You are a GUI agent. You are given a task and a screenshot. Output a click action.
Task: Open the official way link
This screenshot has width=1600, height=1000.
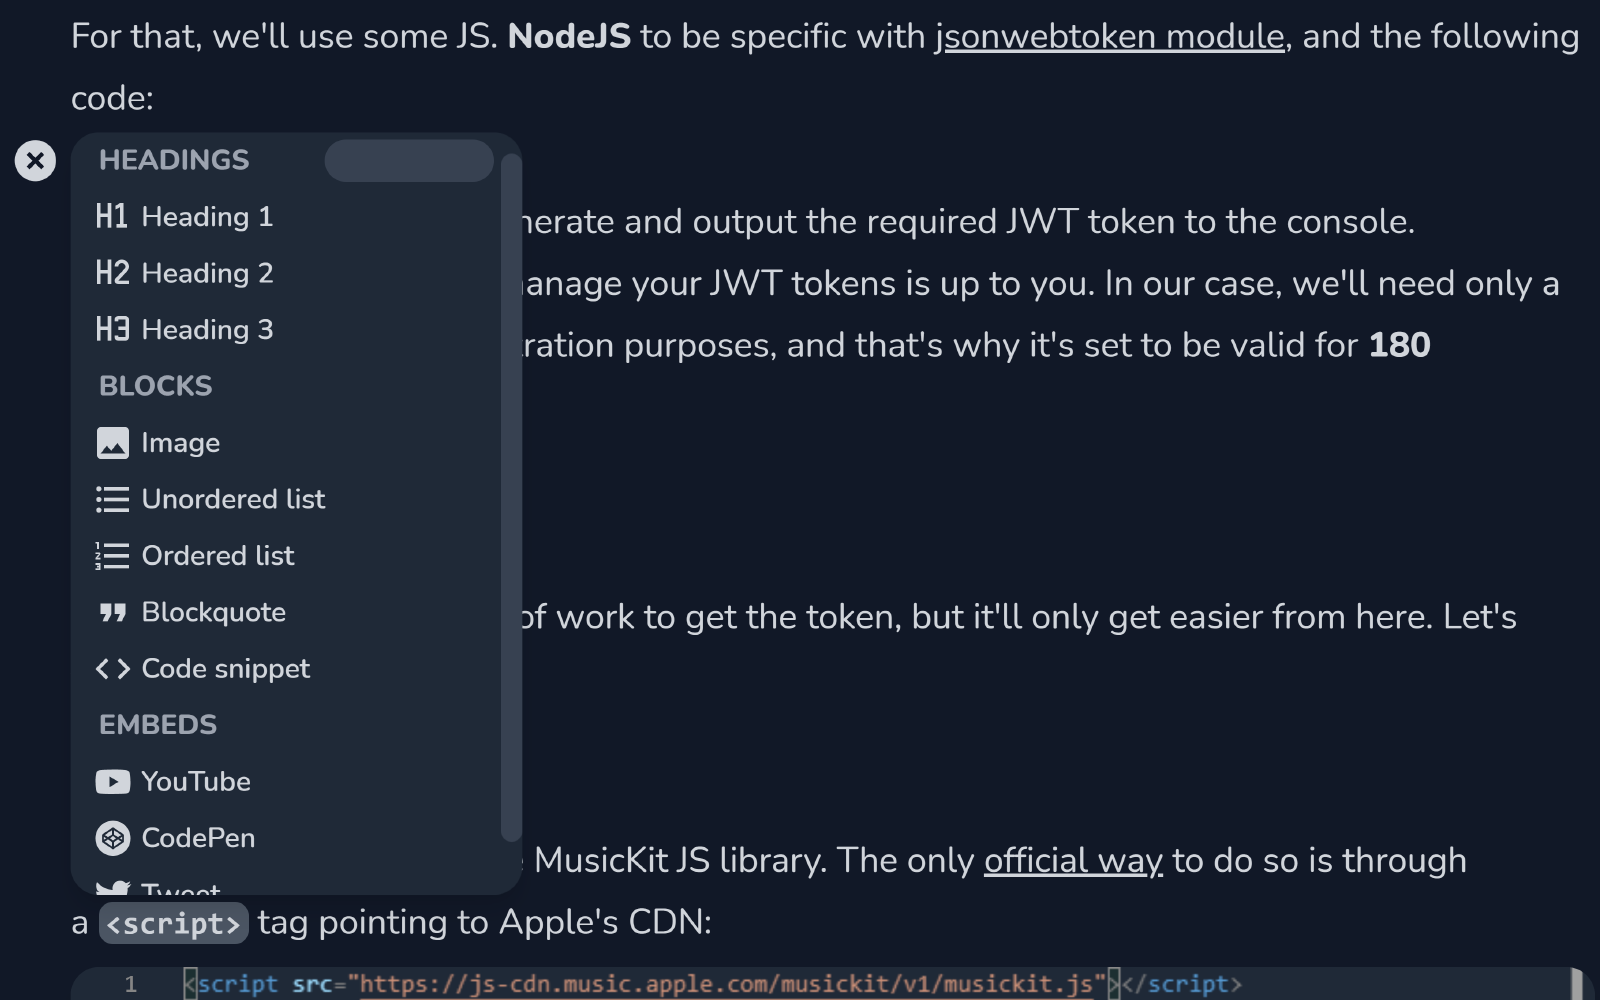pyautogui.click(x=1073, y=861)
